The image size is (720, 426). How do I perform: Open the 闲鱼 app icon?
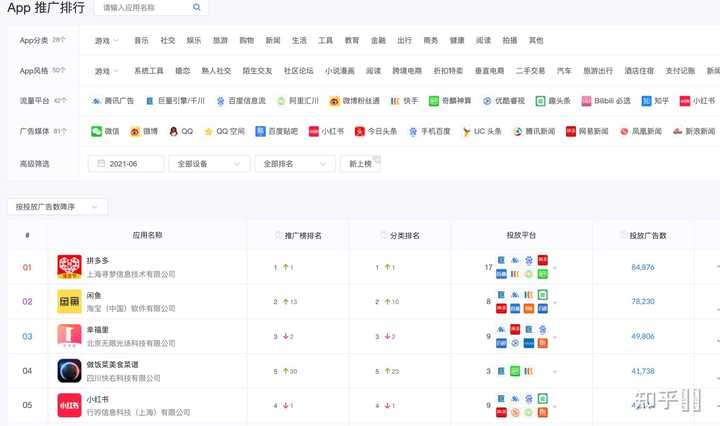[69, 301]
